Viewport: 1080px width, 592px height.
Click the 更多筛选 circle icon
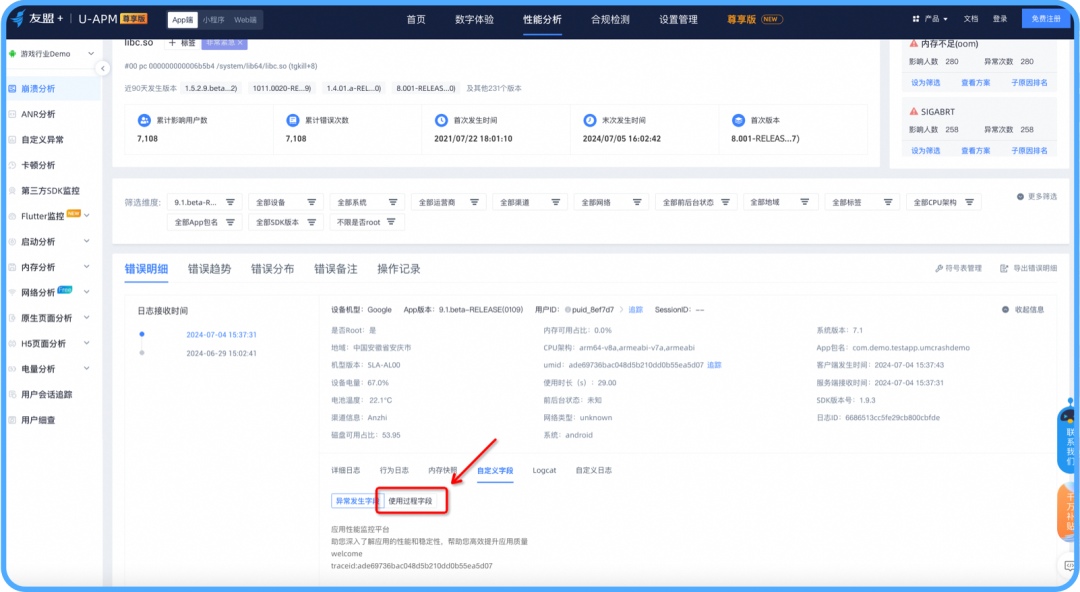(1020, 197)
